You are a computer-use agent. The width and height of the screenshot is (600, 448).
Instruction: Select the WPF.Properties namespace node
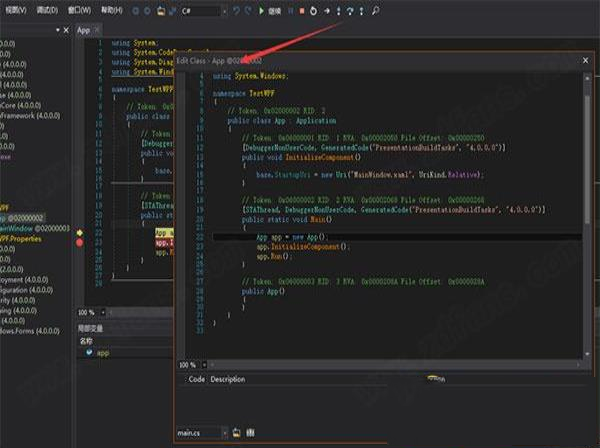(x=21, y=239)
